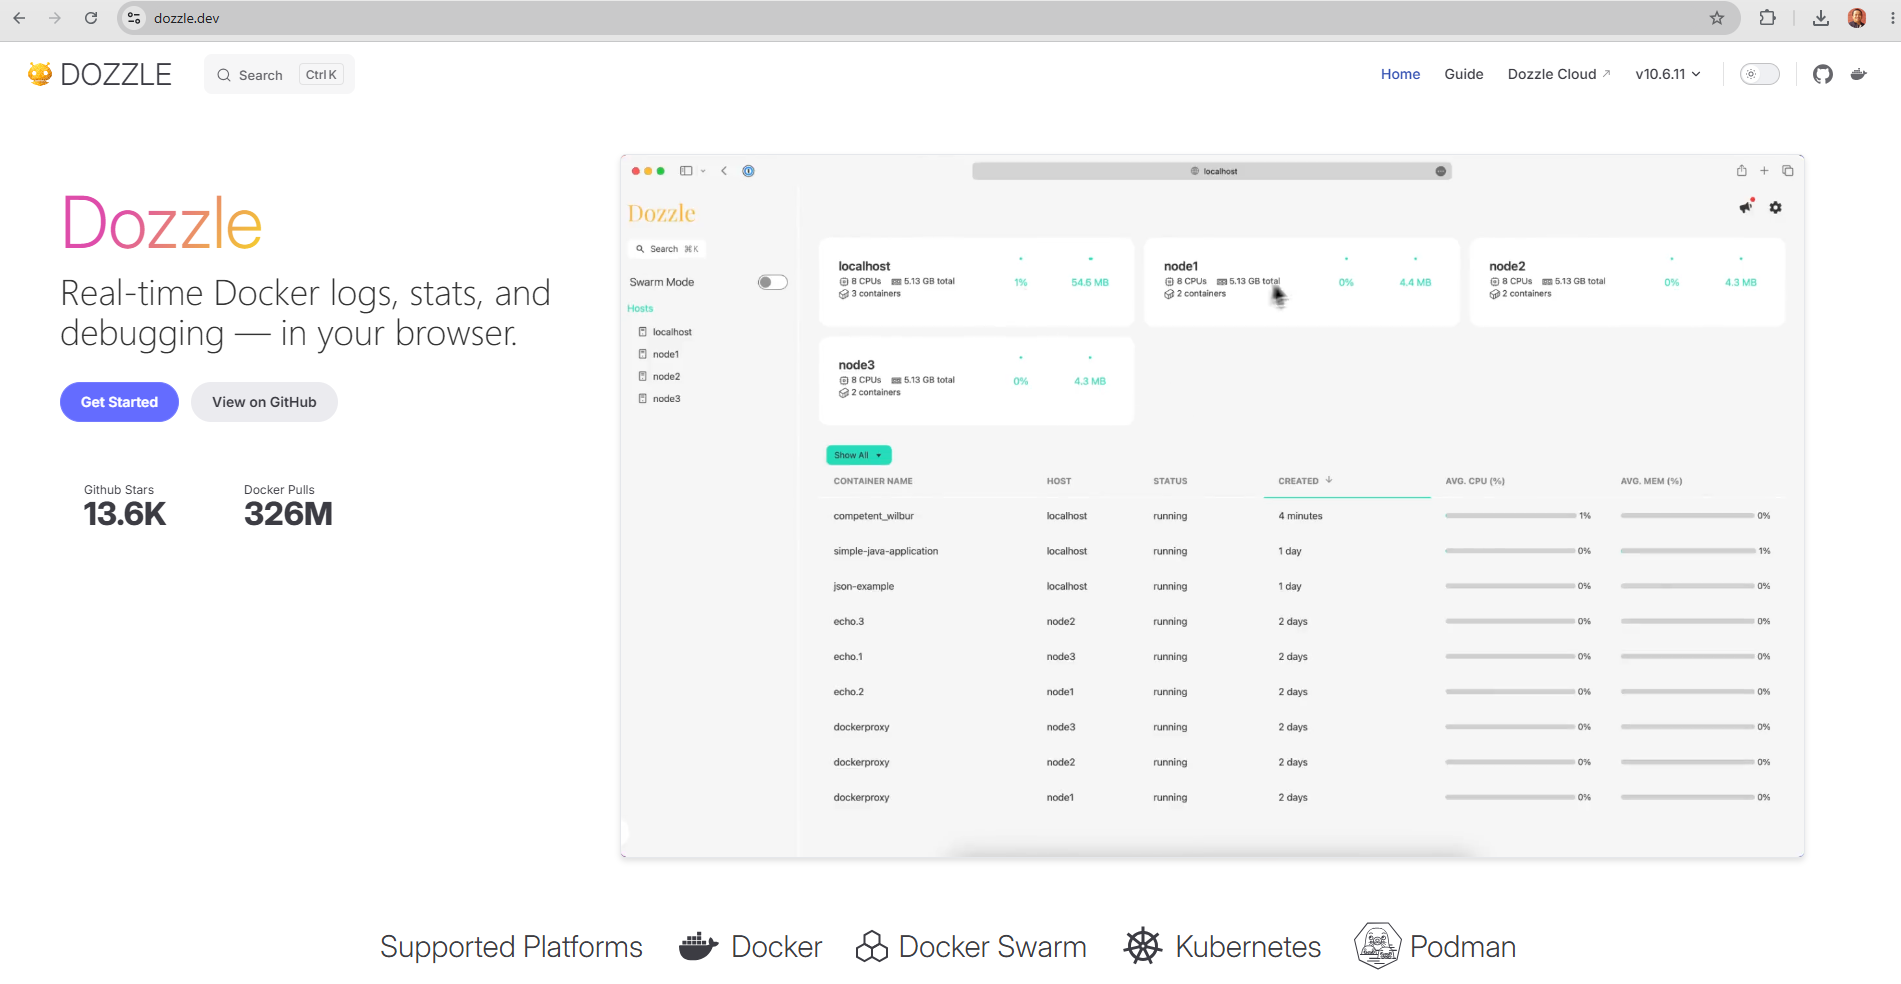Open browser downloads icon

[1821, 18]
